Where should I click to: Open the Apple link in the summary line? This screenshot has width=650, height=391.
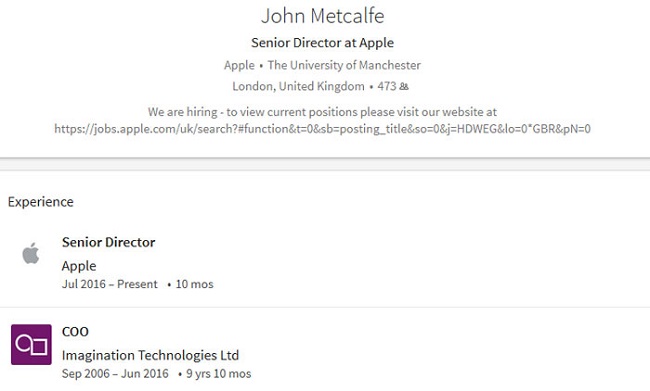[239, 65]
